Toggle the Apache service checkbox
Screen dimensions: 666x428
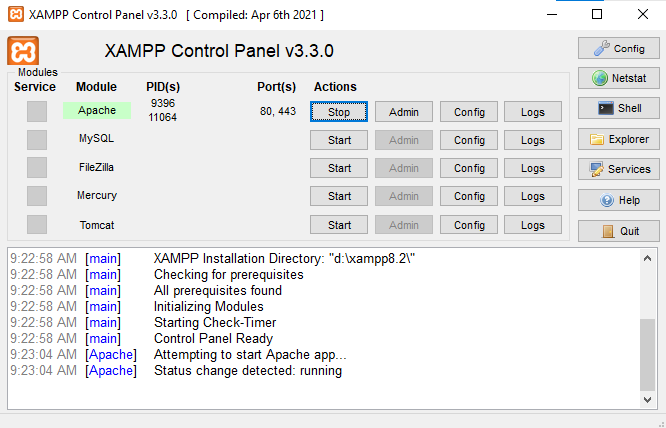37,111
